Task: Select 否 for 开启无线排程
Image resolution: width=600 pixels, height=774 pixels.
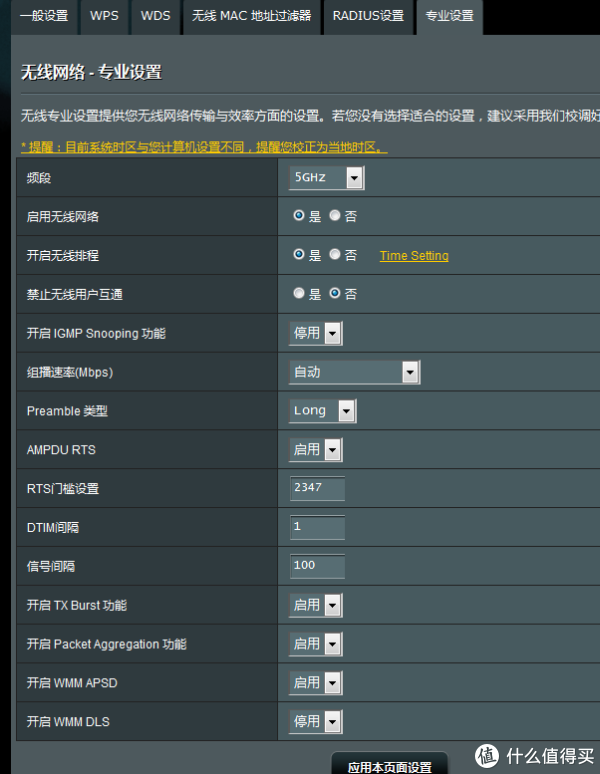Action: (x=335, y=255)
